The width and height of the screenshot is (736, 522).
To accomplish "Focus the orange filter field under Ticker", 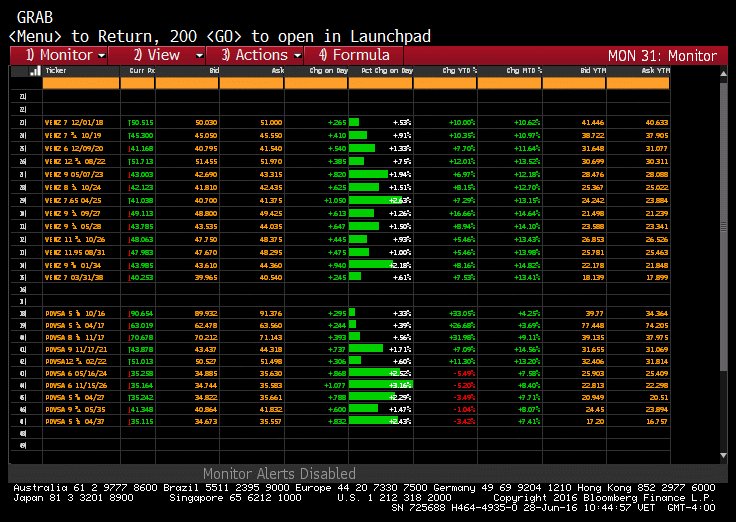I will pos(81,83).
